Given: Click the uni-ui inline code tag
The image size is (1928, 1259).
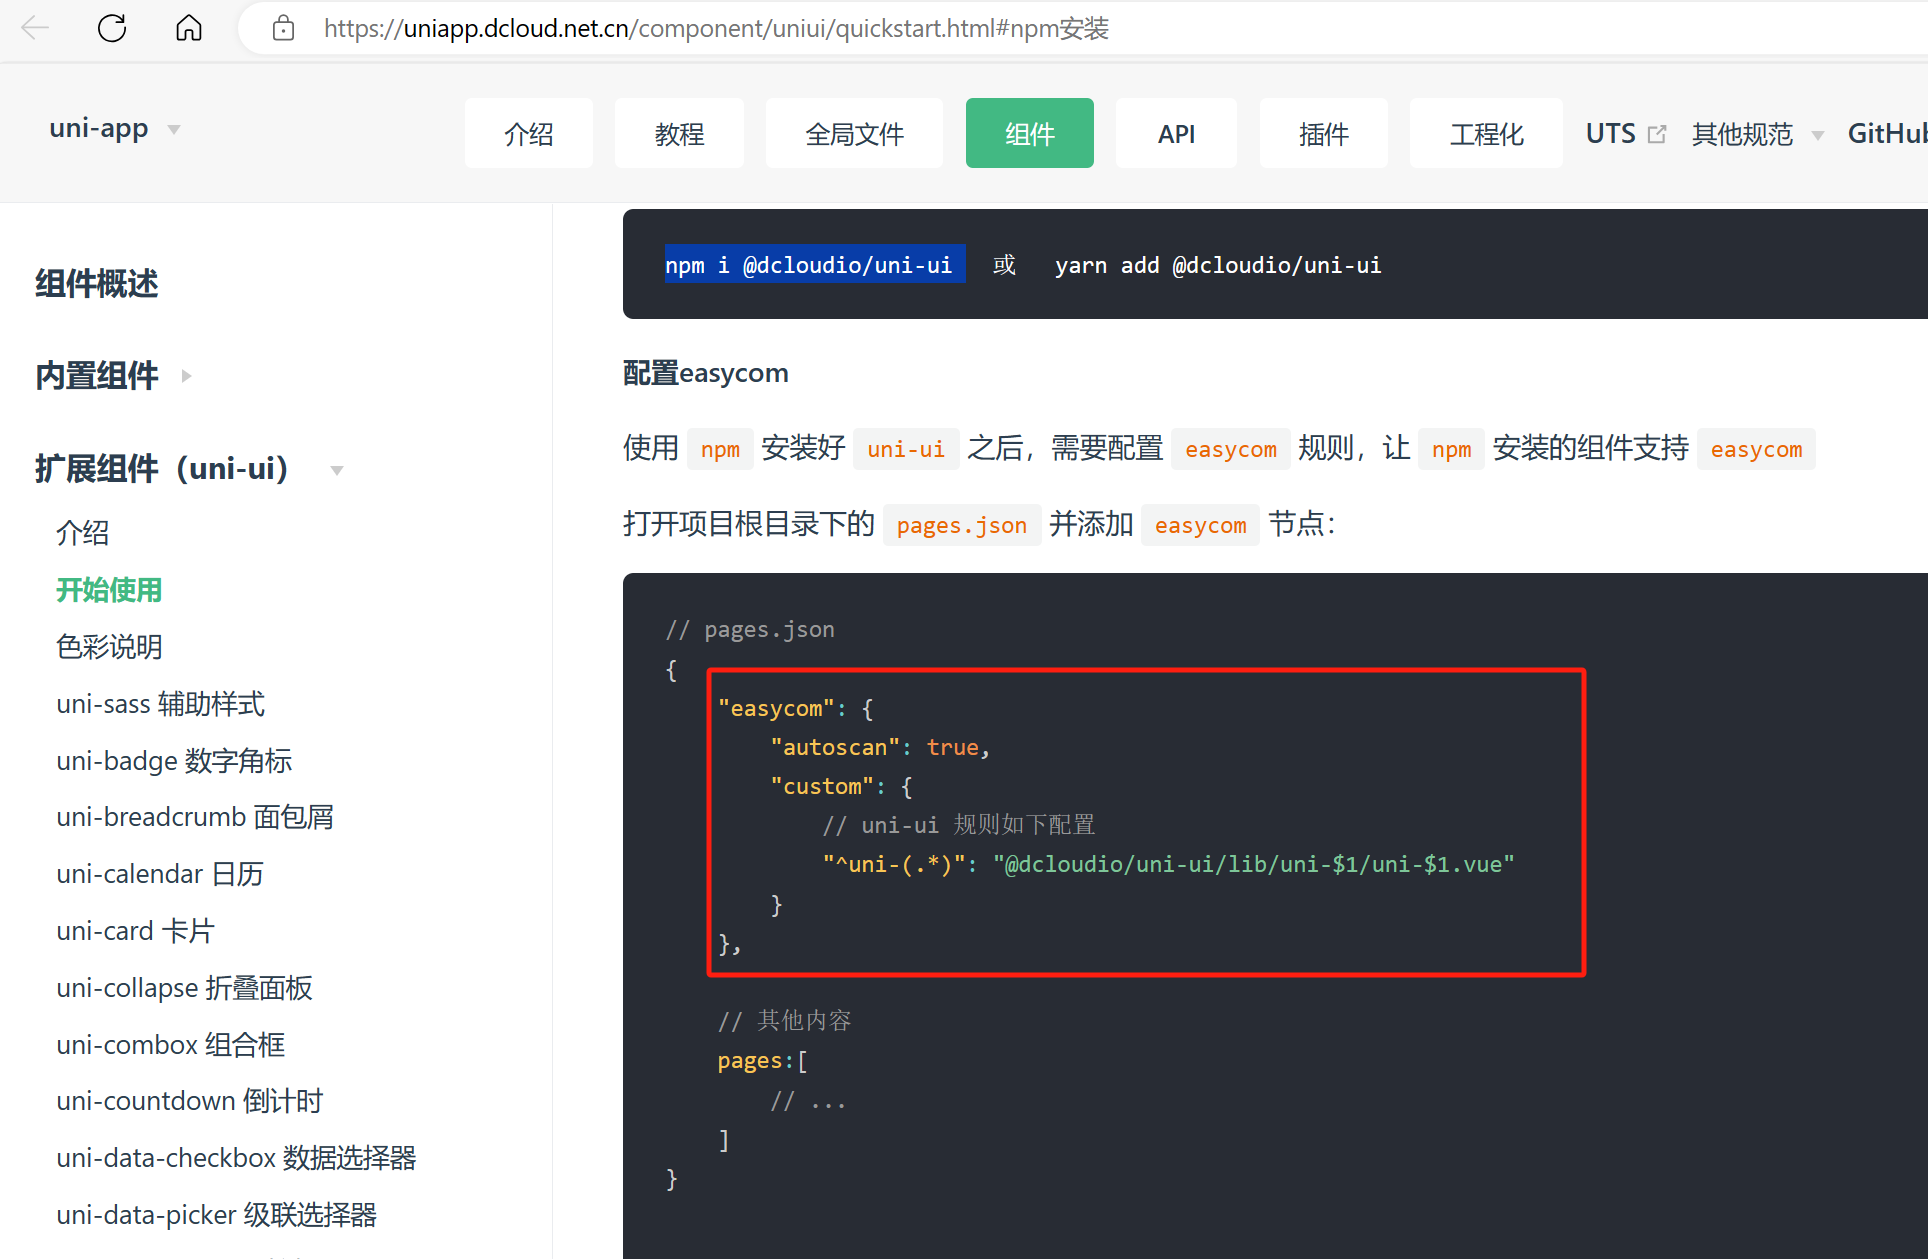Looking at the screenshot, I should [906, 449].
